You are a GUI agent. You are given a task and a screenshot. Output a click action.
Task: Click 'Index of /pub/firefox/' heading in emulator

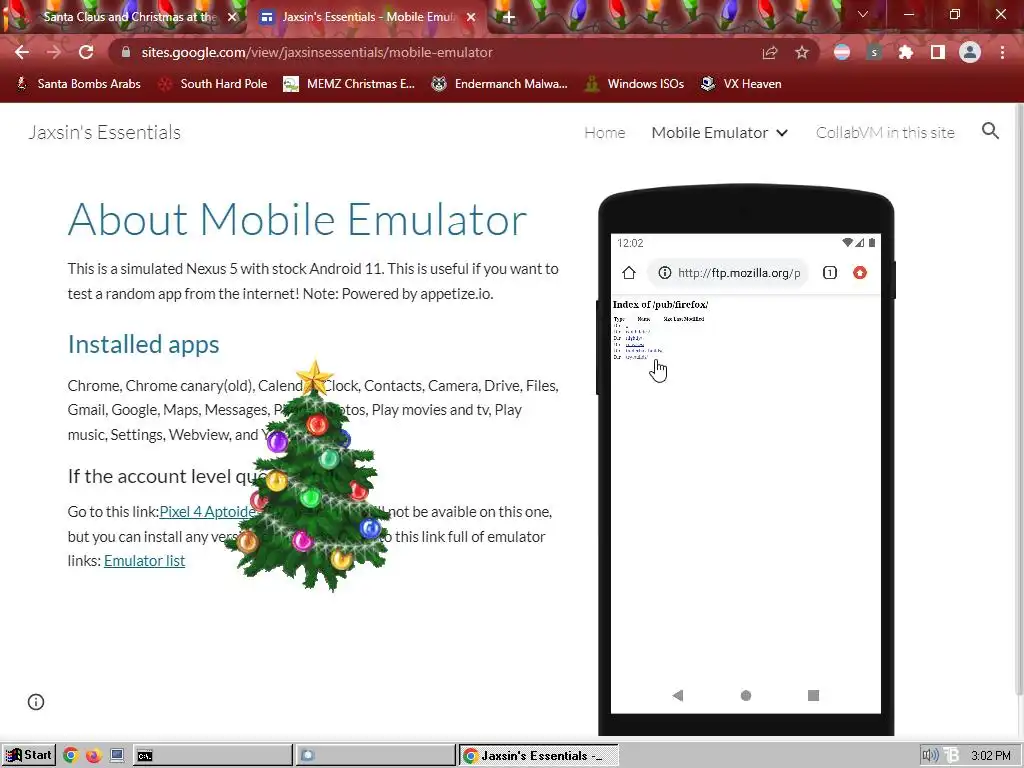click(x=660, y=304)
